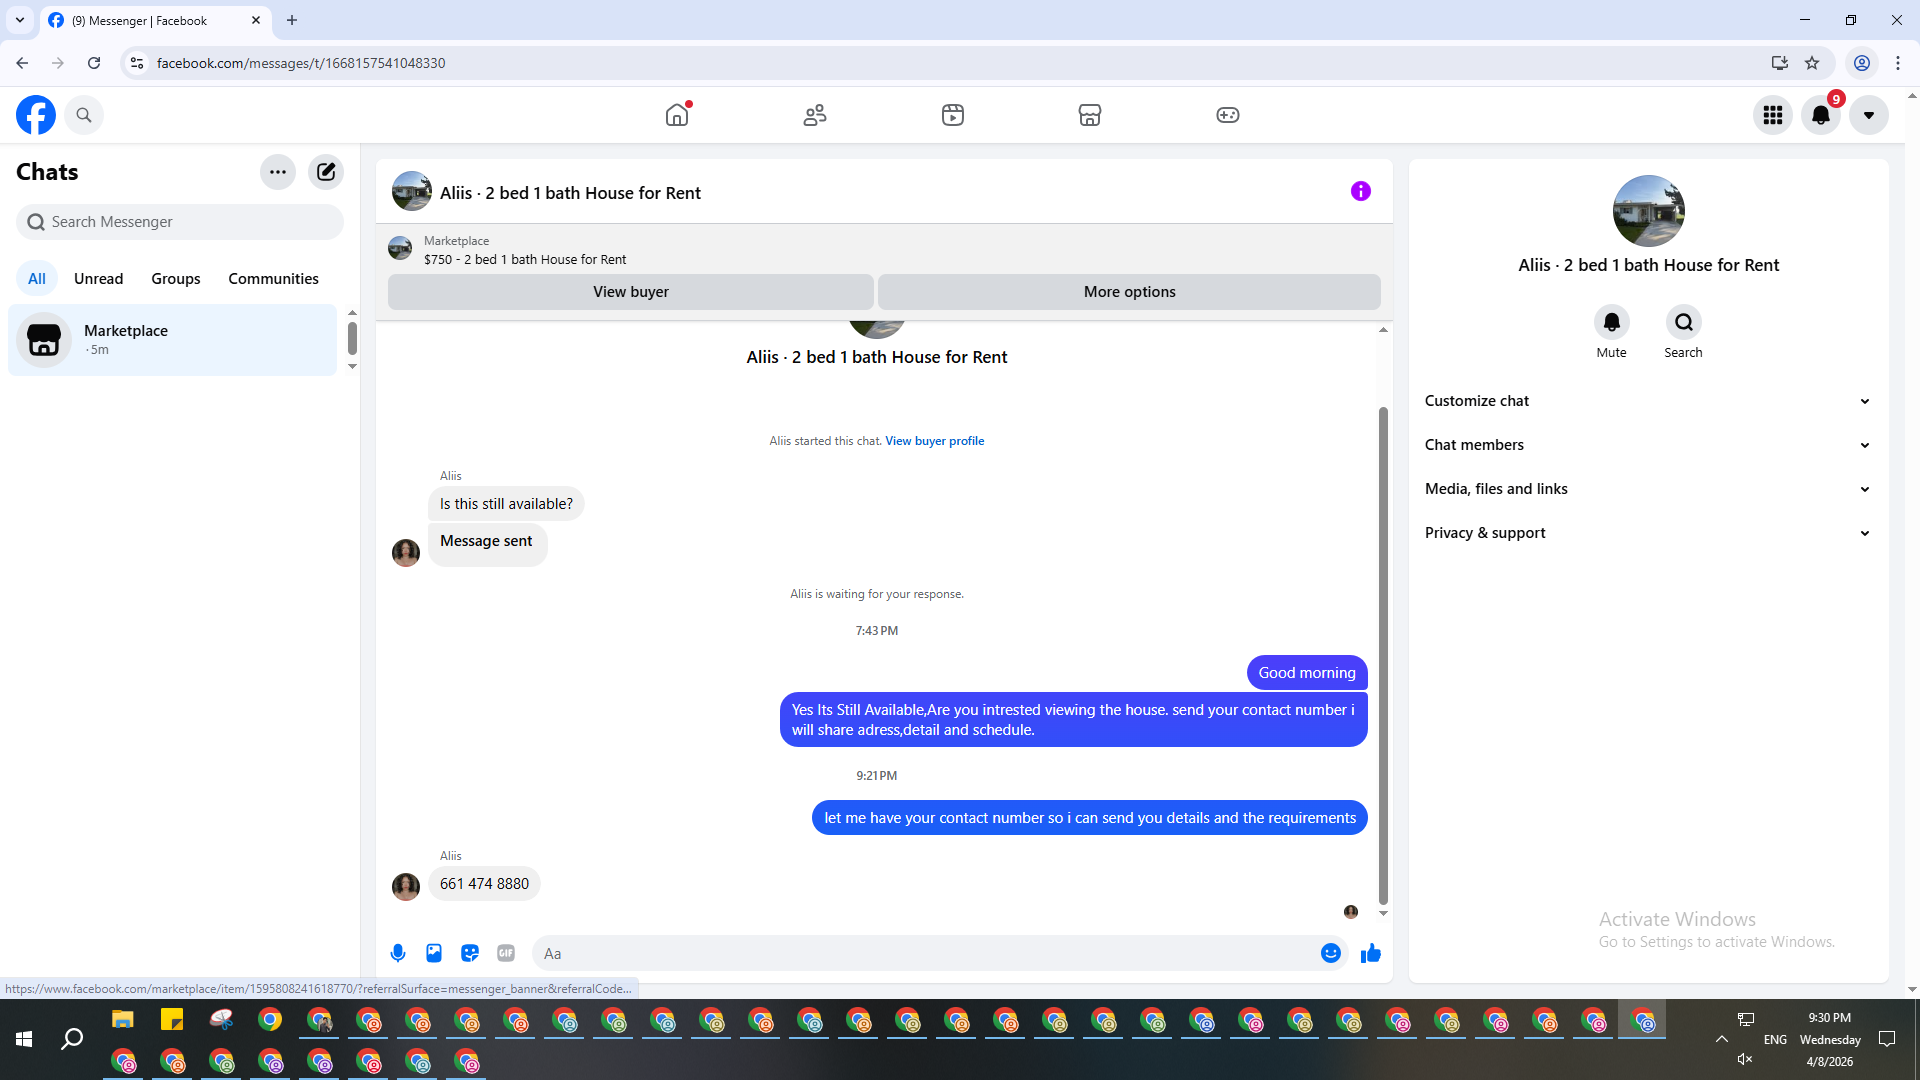The image size is (1920, 1080).
Task: Focus the Search Messenger field
Action: [x=180, y=222]
